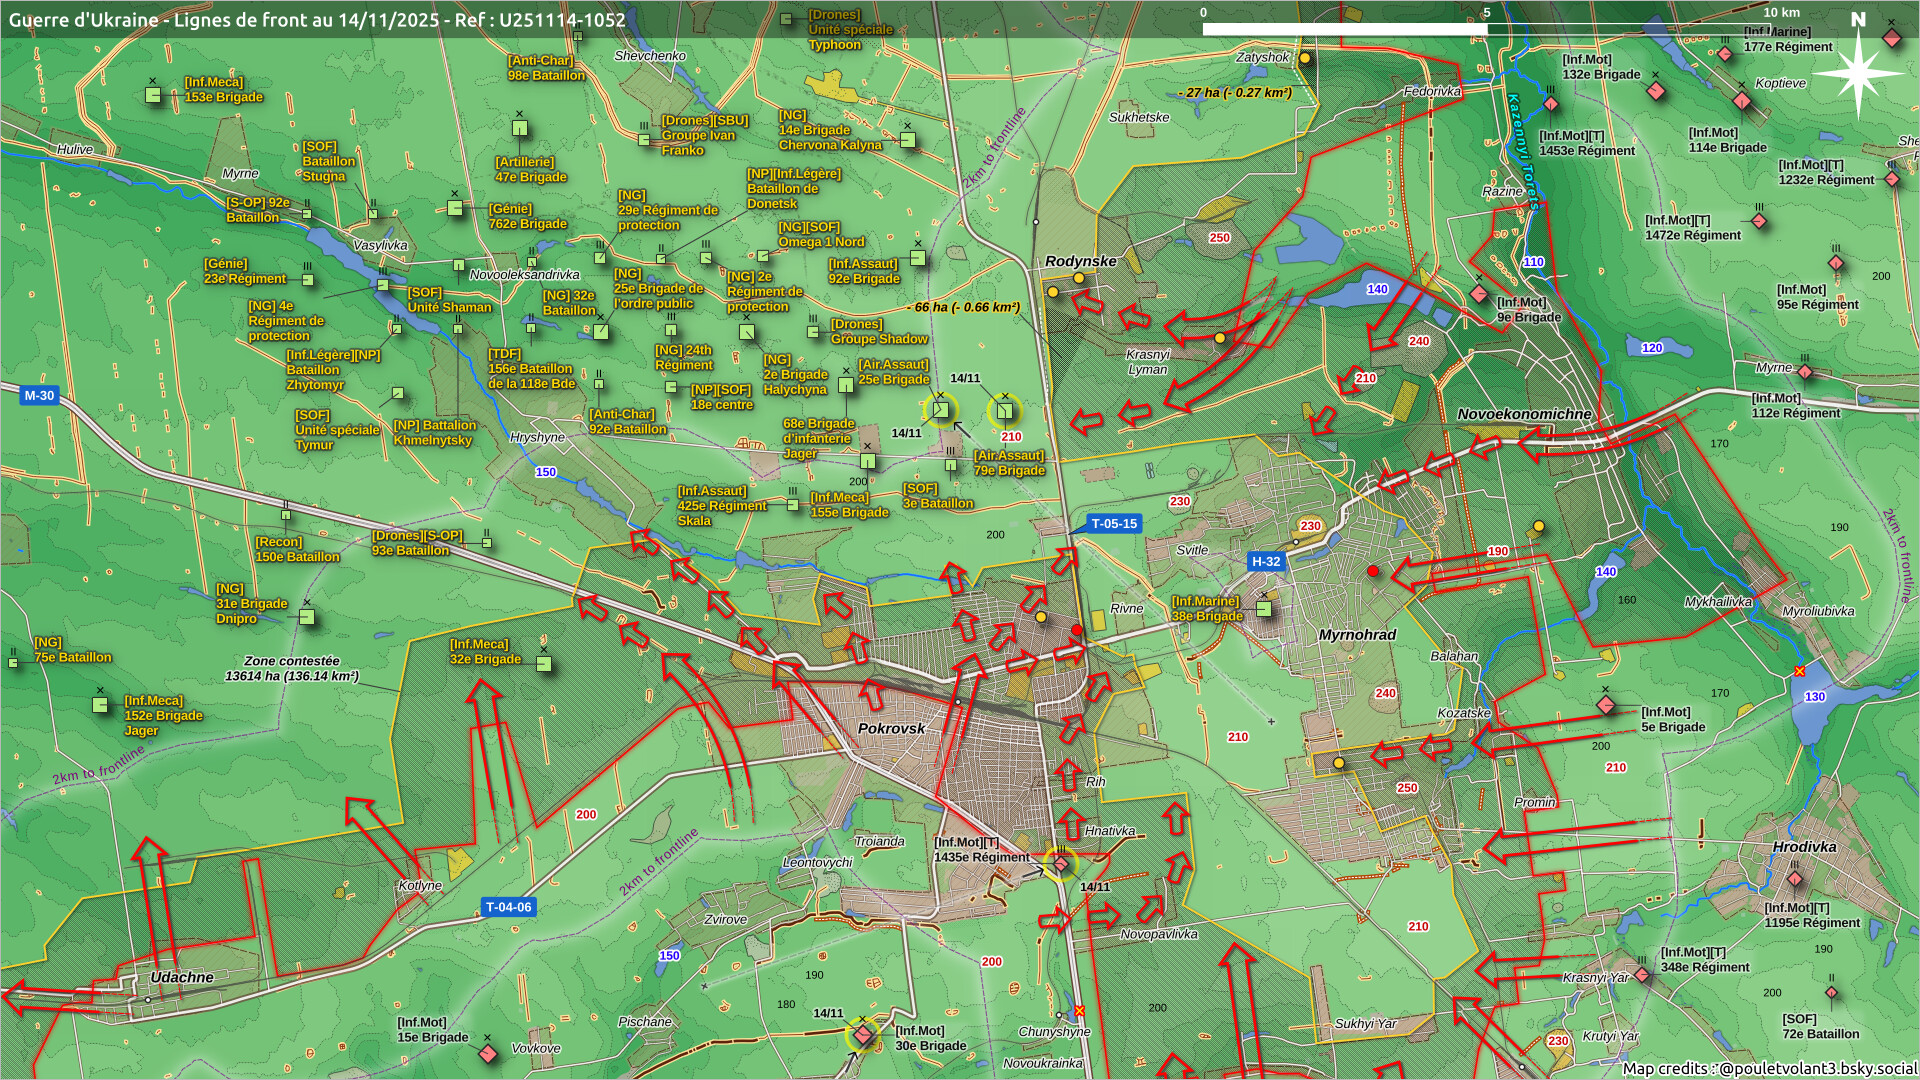
Task: Click the 153e Brigade green unit square
Action: tap(153, 95)
